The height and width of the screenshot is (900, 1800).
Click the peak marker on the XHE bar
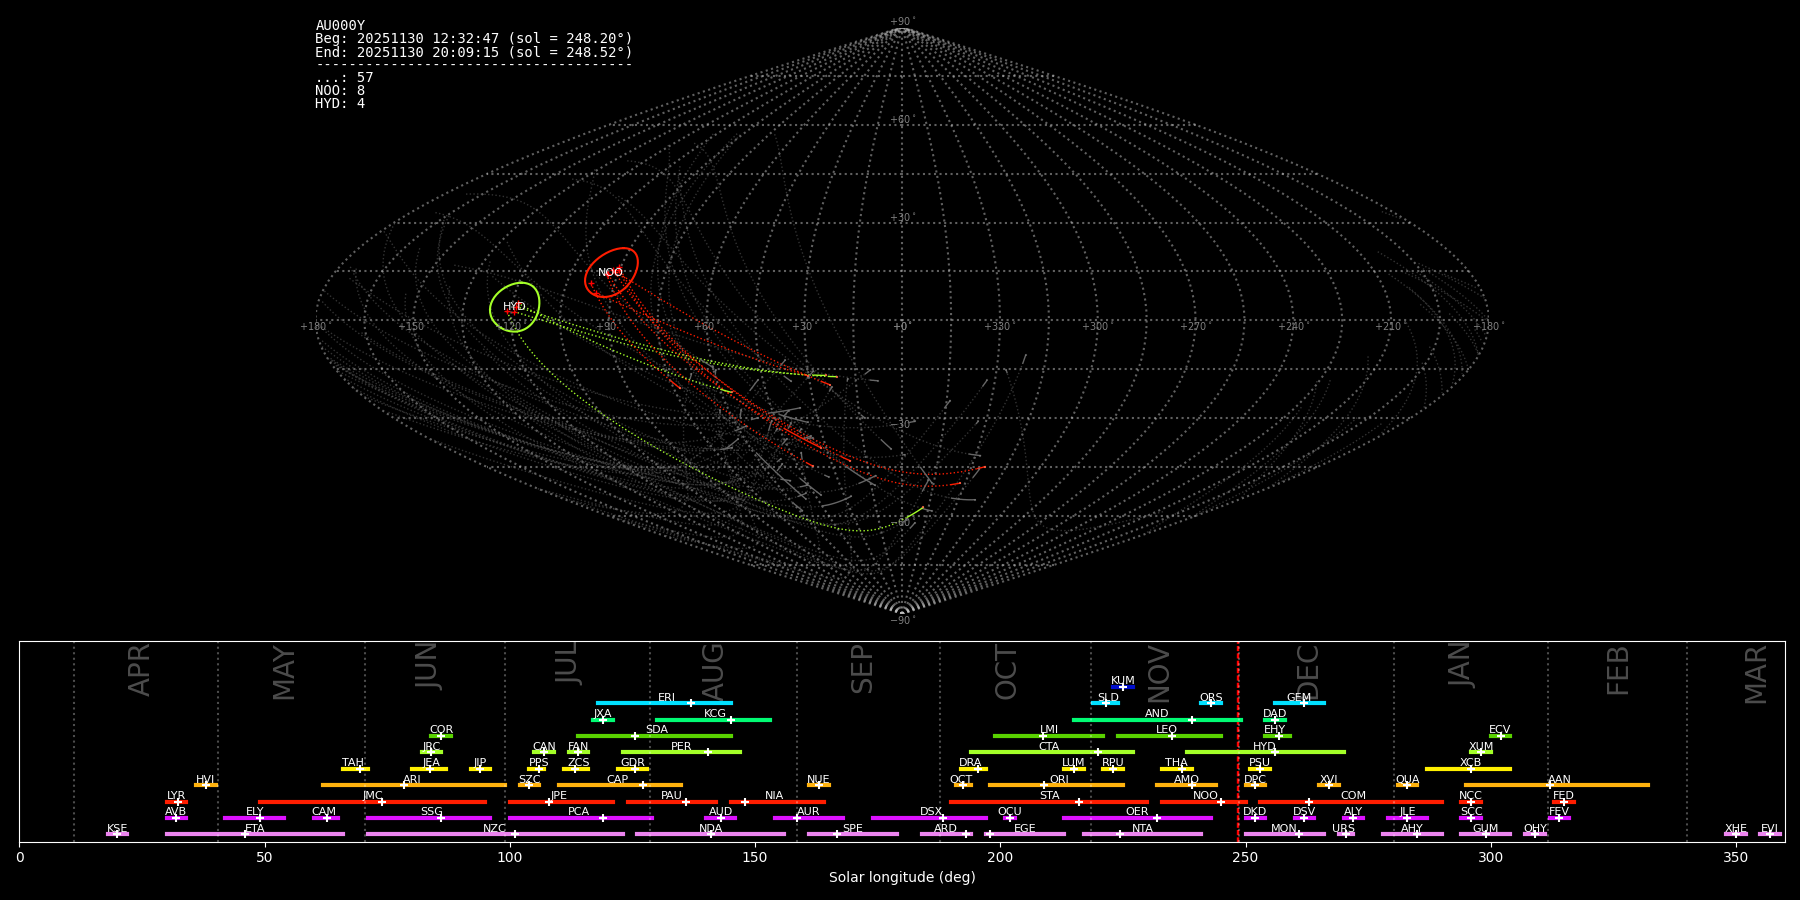click(1736, 834)
